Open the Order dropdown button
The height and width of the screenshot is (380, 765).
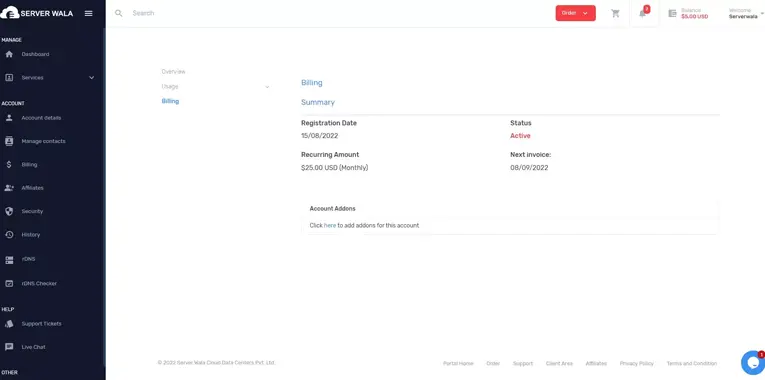click(575, 13)
